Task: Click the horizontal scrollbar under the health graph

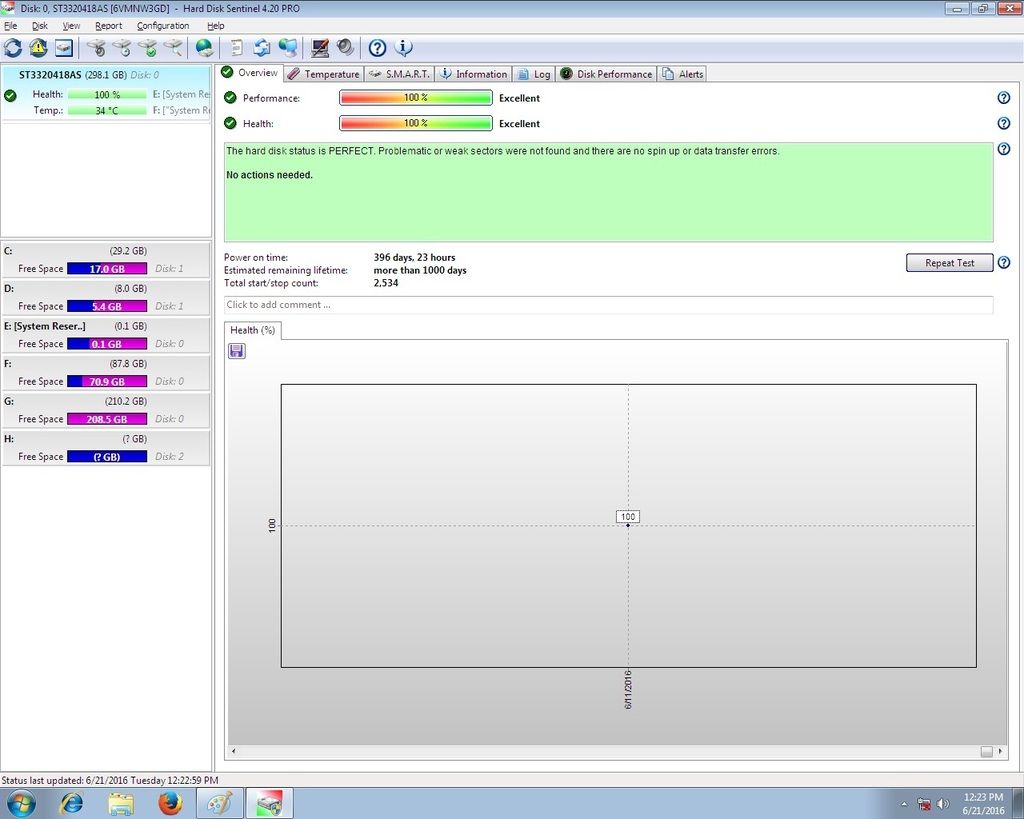Action: (608, 751)
